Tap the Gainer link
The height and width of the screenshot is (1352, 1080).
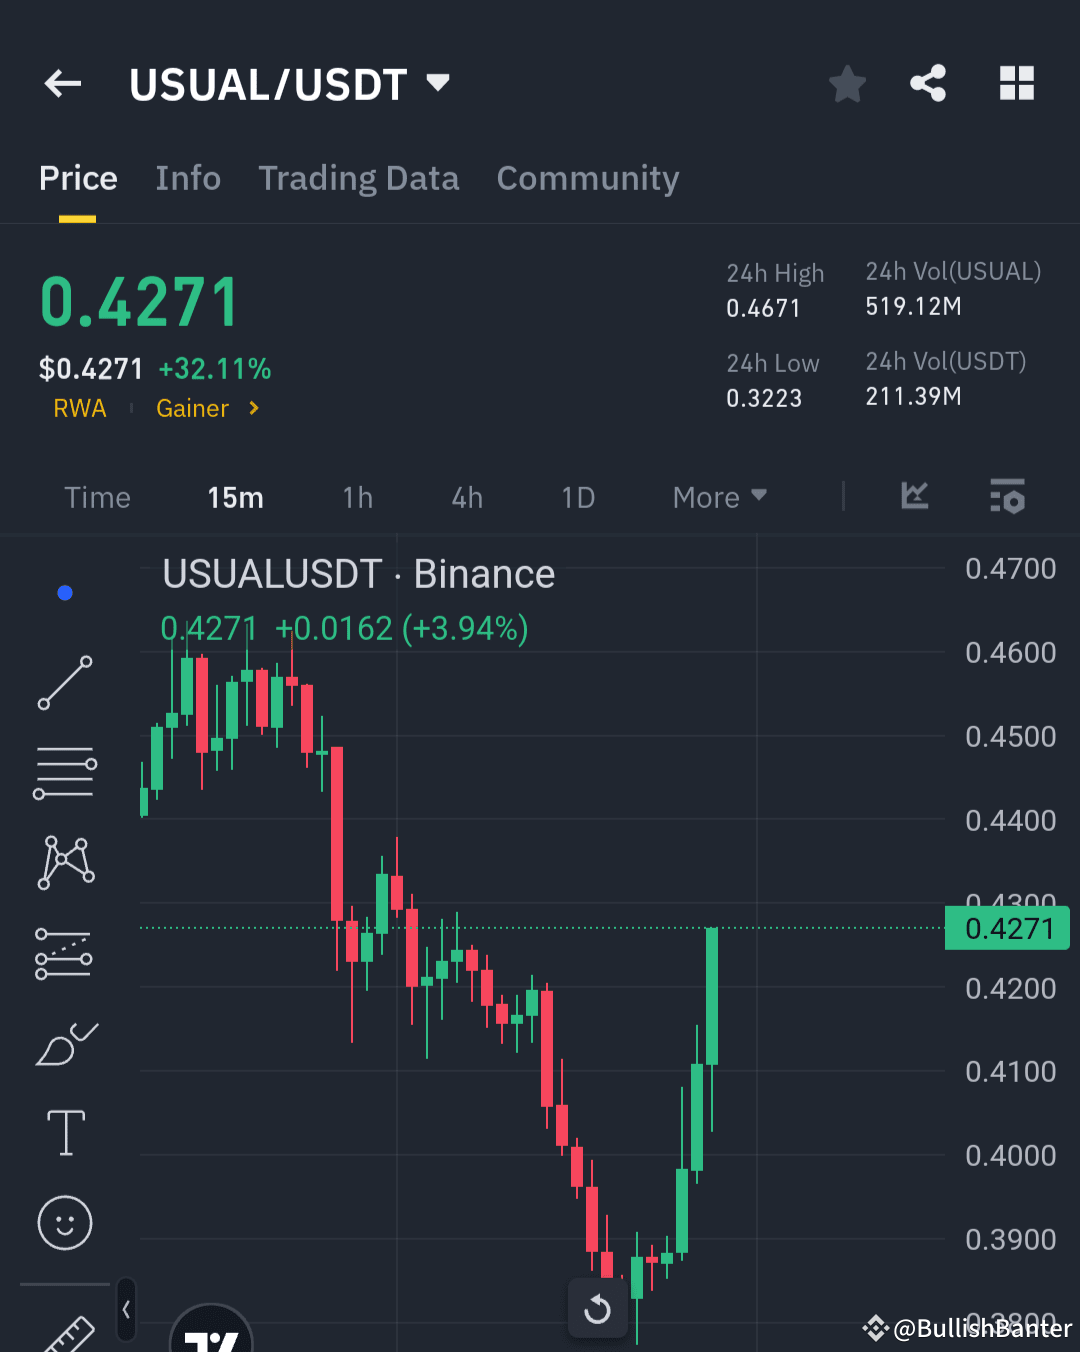[x=192, y=408]
